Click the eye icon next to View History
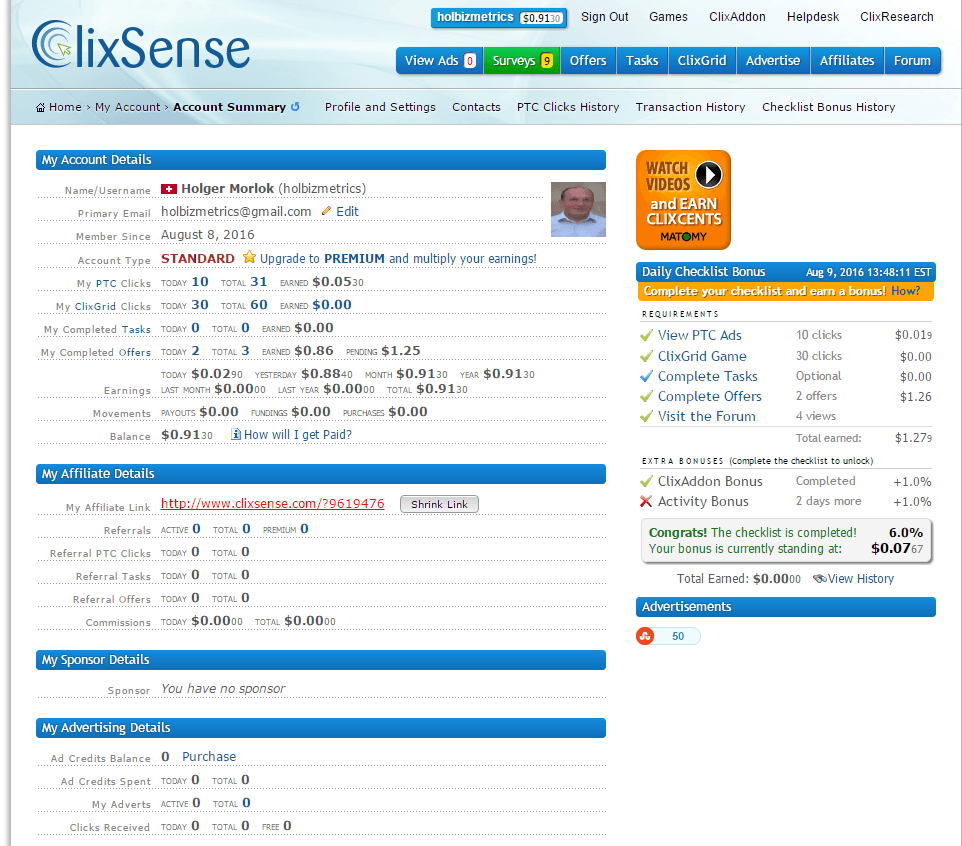Image resolution: width=962 pixels, height=846 pixels. [819, 579]
